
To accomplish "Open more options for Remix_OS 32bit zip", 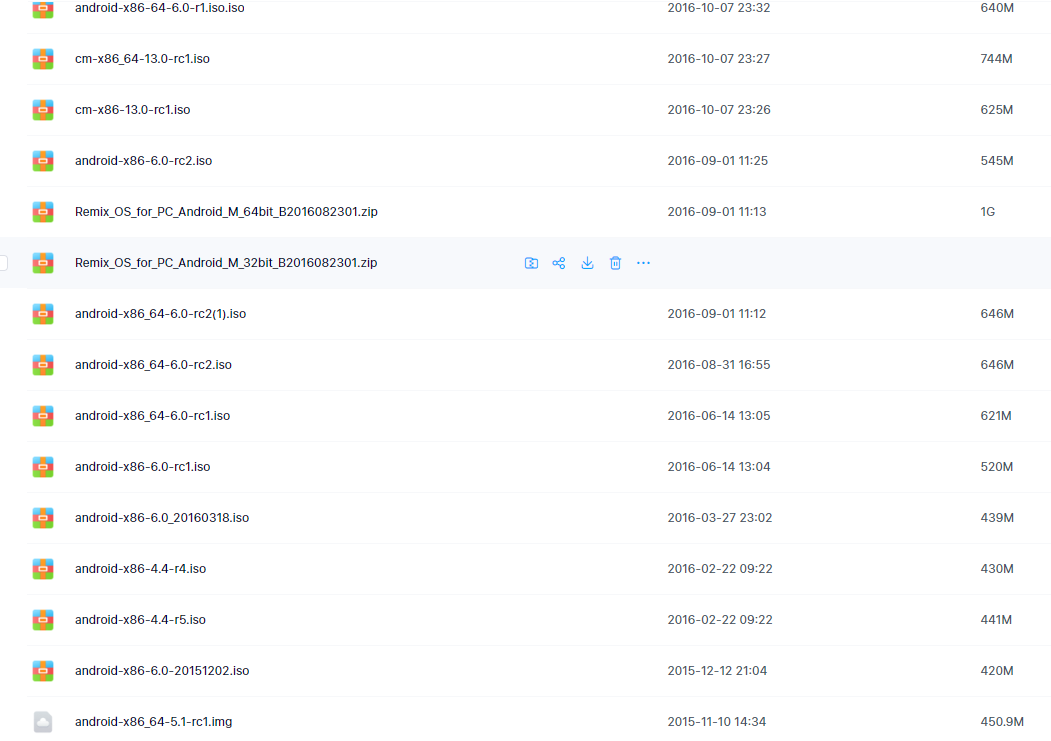I will click(643, 263).
